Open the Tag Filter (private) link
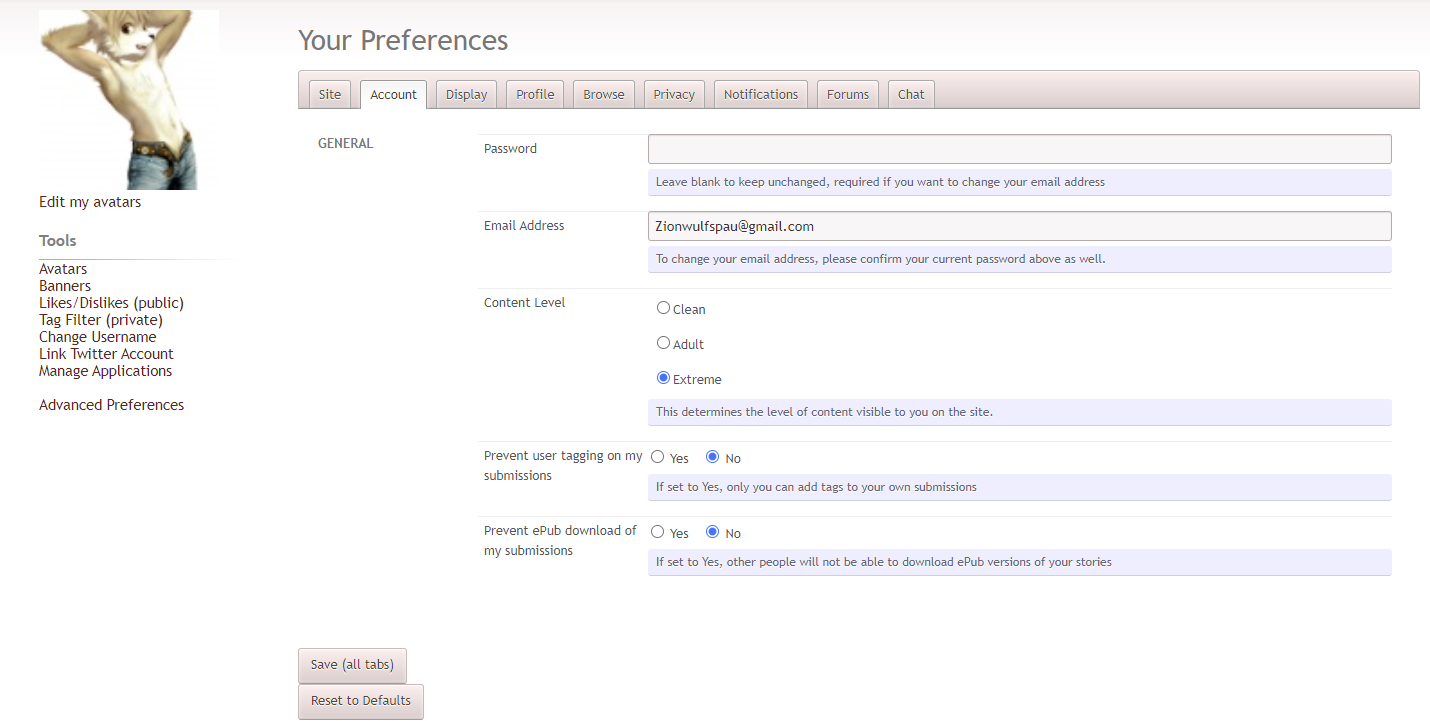1430x721 pixels. coord(100,320)
